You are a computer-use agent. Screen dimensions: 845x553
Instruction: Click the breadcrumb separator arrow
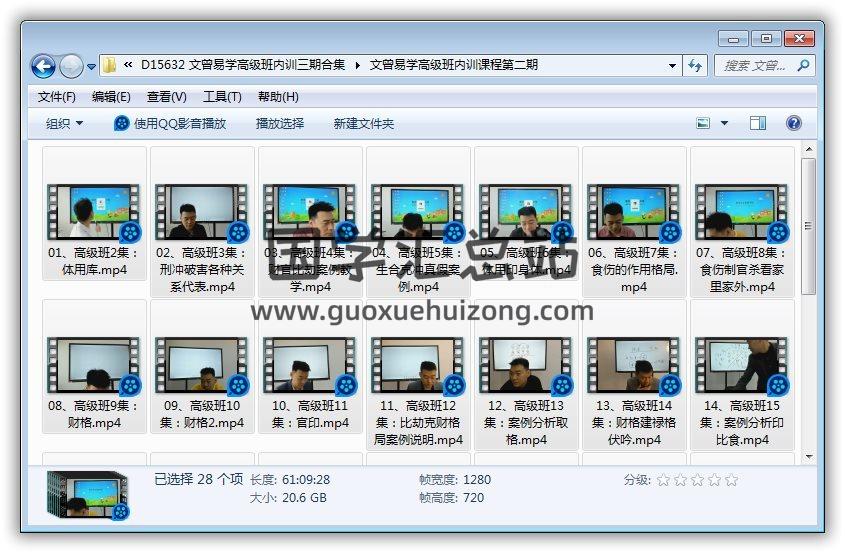[357, 66]
